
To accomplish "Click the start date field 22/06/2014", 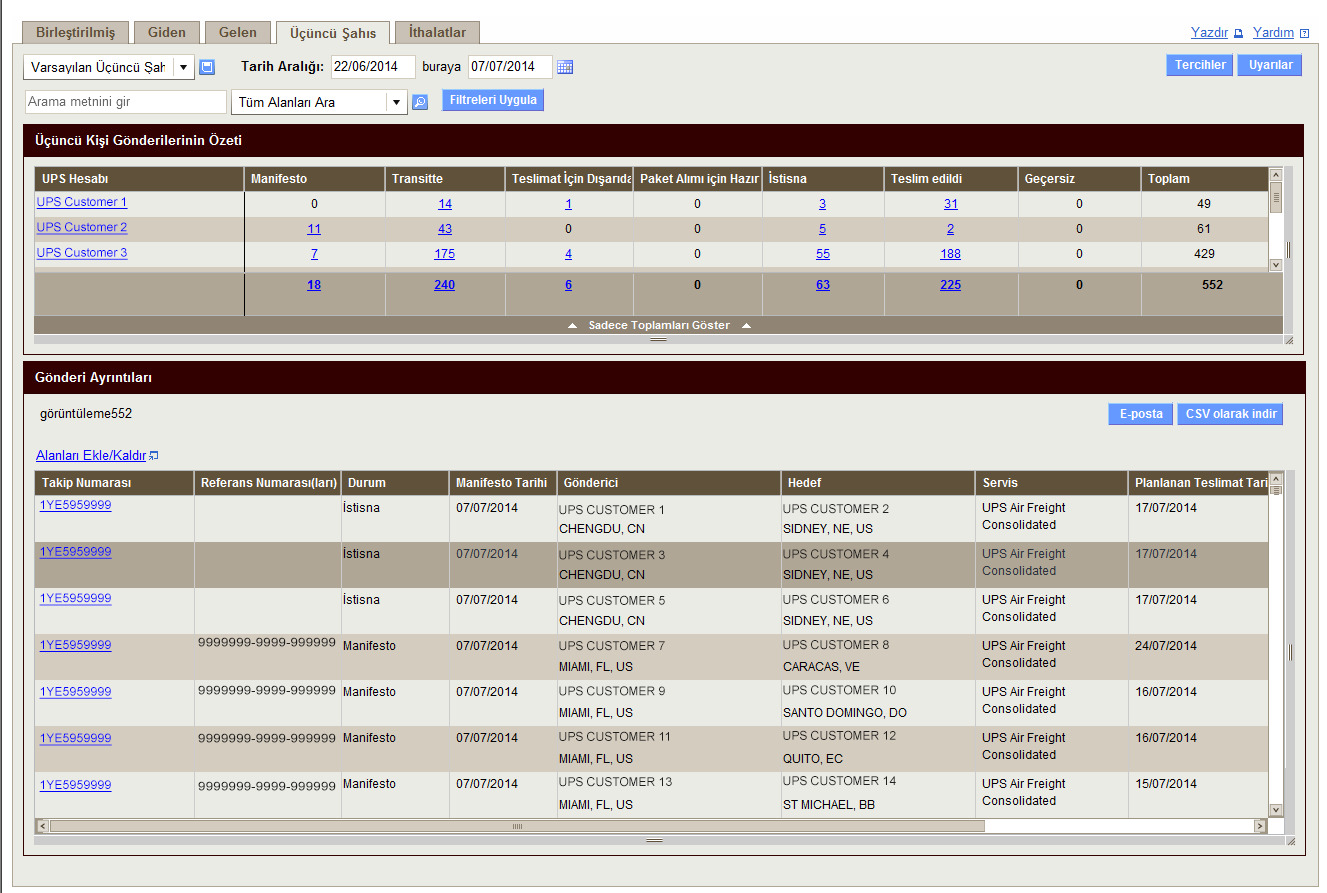I will coord(373,67).
